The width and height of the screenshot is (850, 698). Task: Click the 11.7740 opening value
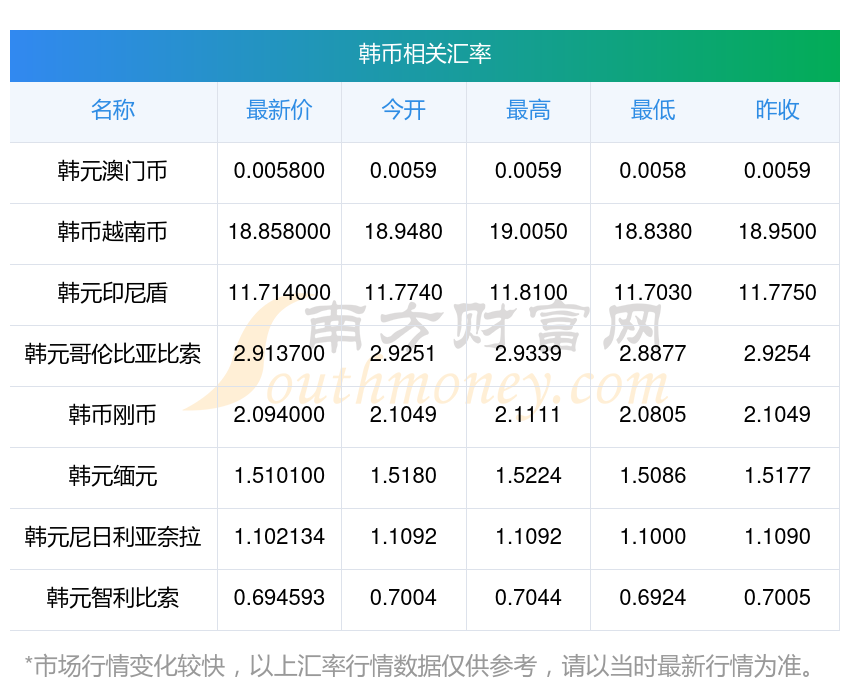(x=403, y=293)
